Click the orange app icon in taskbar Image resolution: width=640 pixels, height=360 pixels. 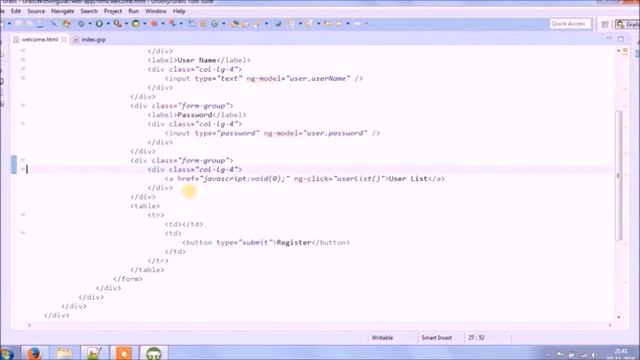tap(124, 353)
